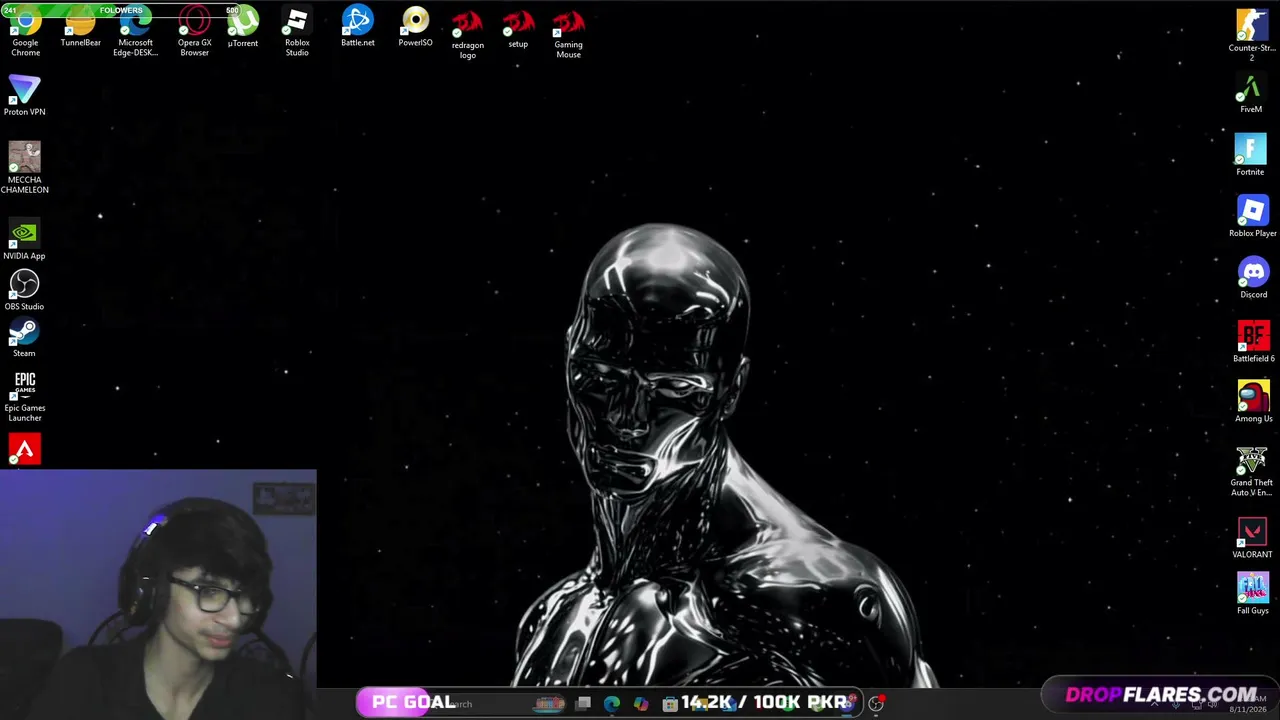The height and width of the screenshot is (720, 1280).
Task: Open the Battlefield 6 shortcut
Action: click(1253, 342)
